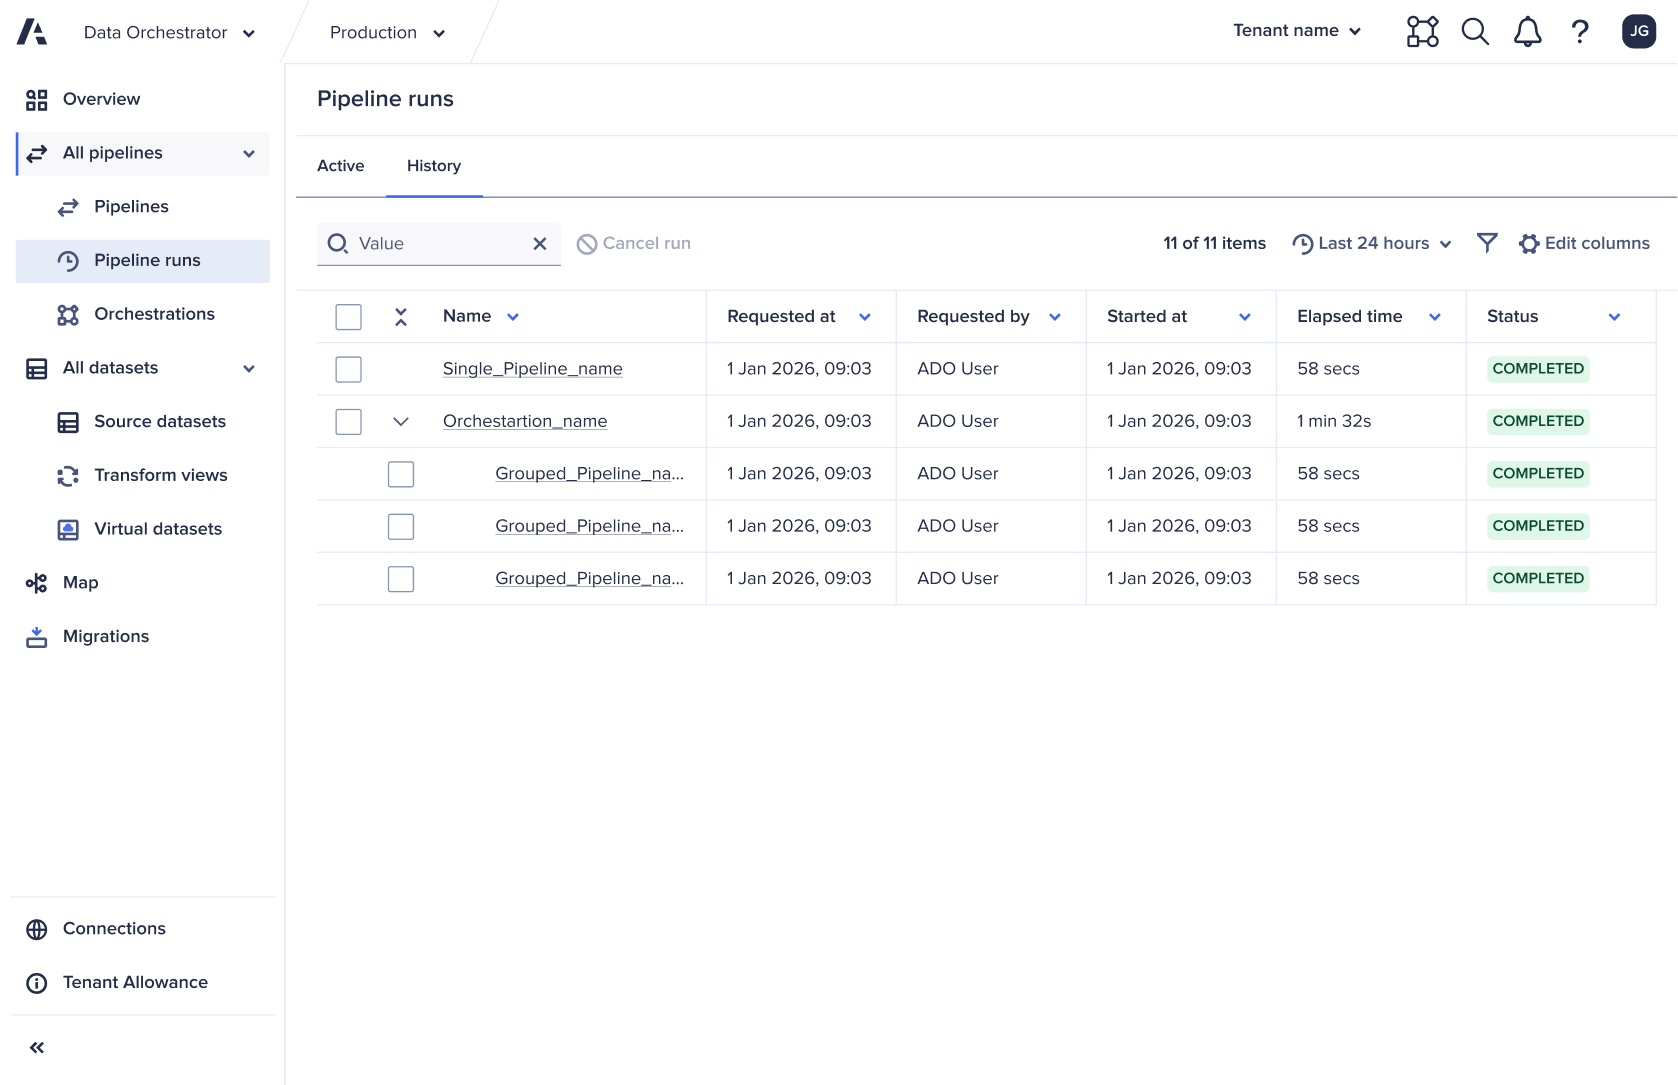Open Tenant Allowance in sidebar
1678x1085 pixels.
click(x=143, y=983)
